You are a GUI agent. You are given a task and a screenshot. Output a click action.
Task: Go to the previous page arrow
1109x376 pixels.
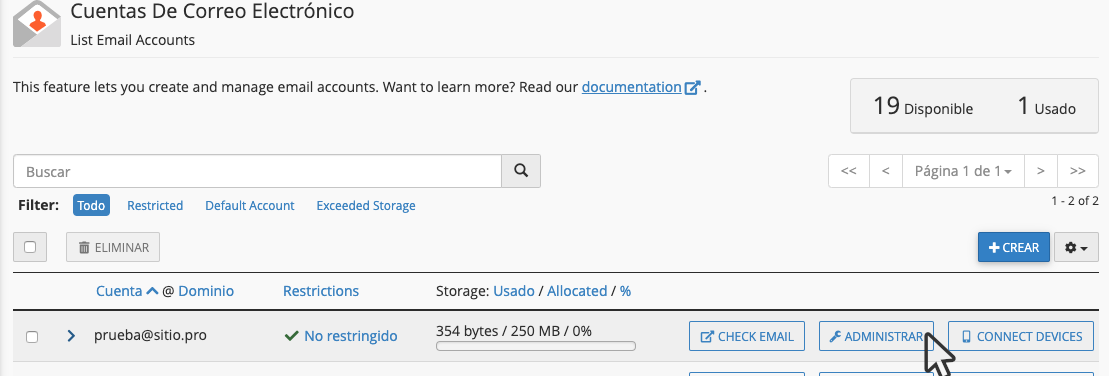(x=886, y=171)
